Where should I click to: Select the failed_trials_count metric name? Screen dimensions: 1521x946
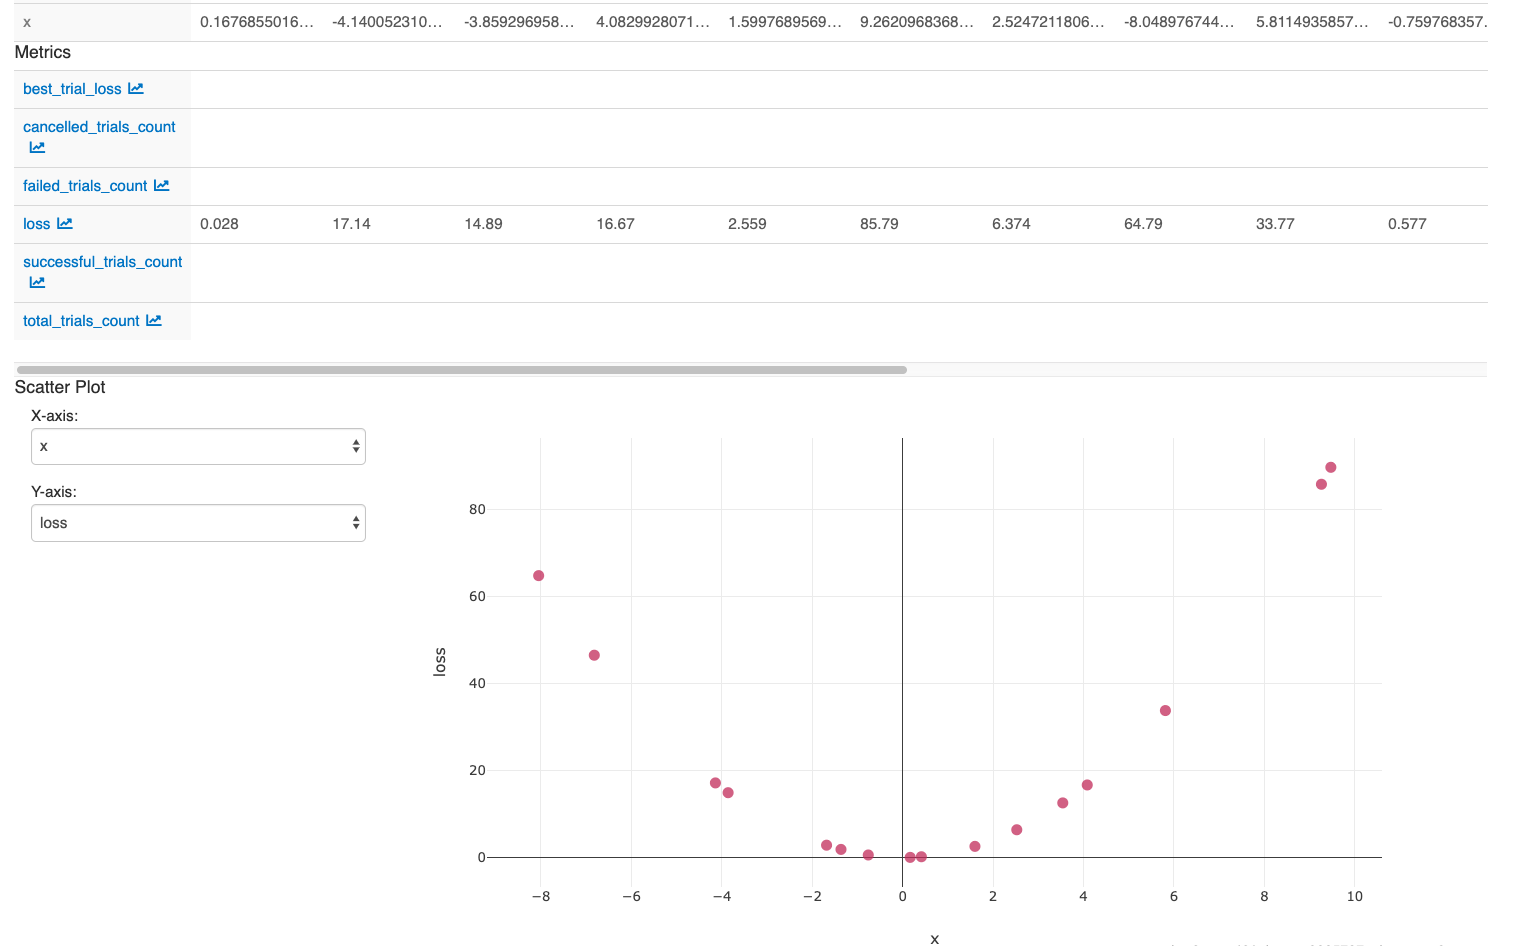click(x=85, y=185)
